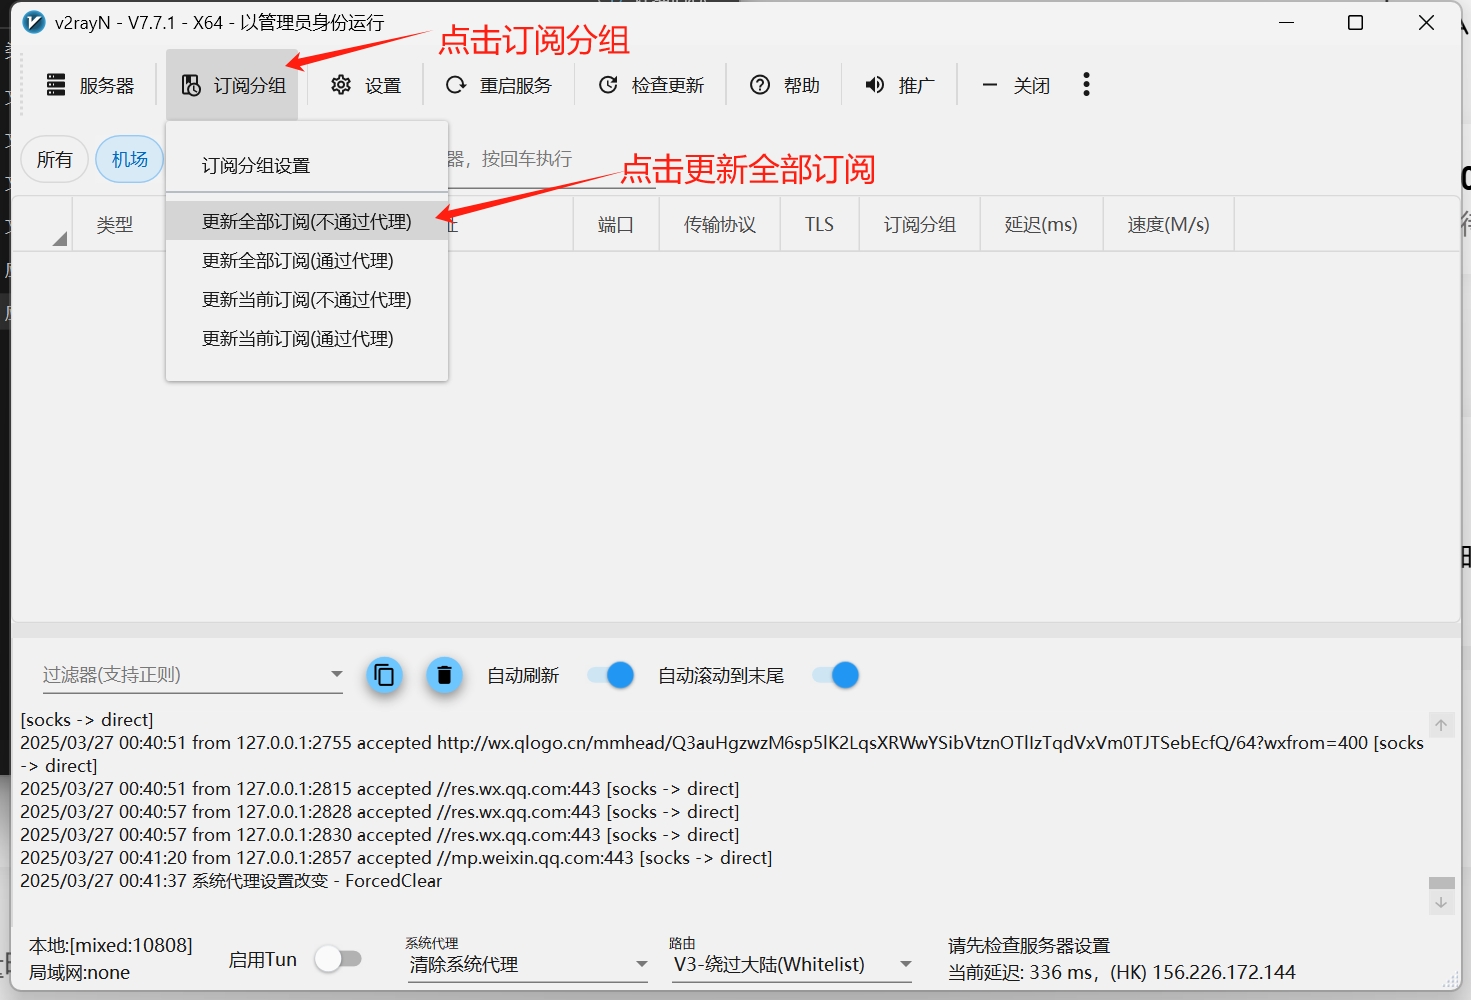Sort by the TLS column header

coord(819,224)
